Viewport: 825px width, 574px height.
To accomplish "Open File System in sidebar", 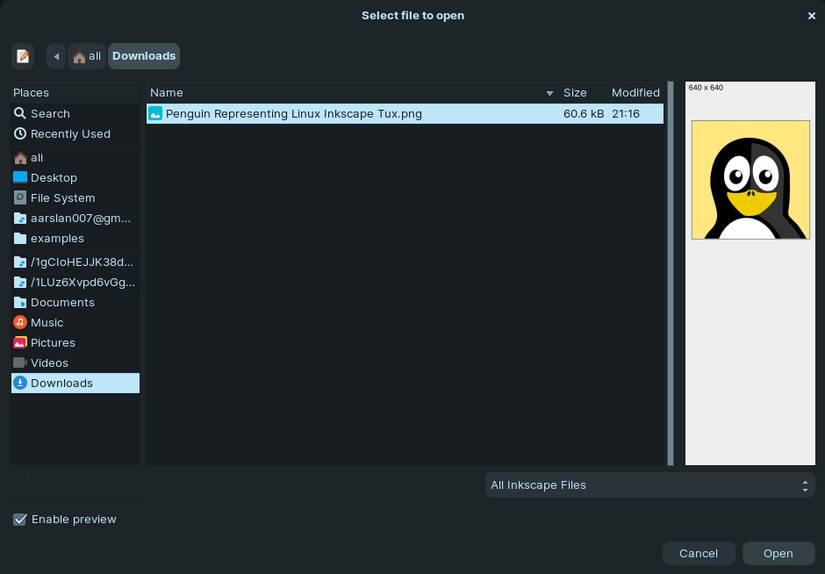I will coord(75,198).
